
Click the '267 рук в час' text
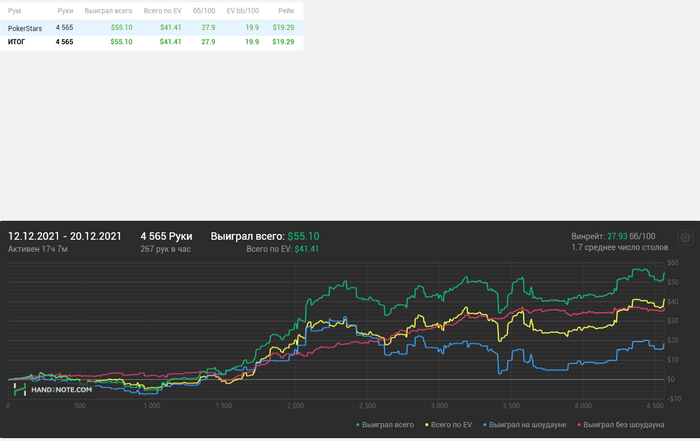pos(166,249)
